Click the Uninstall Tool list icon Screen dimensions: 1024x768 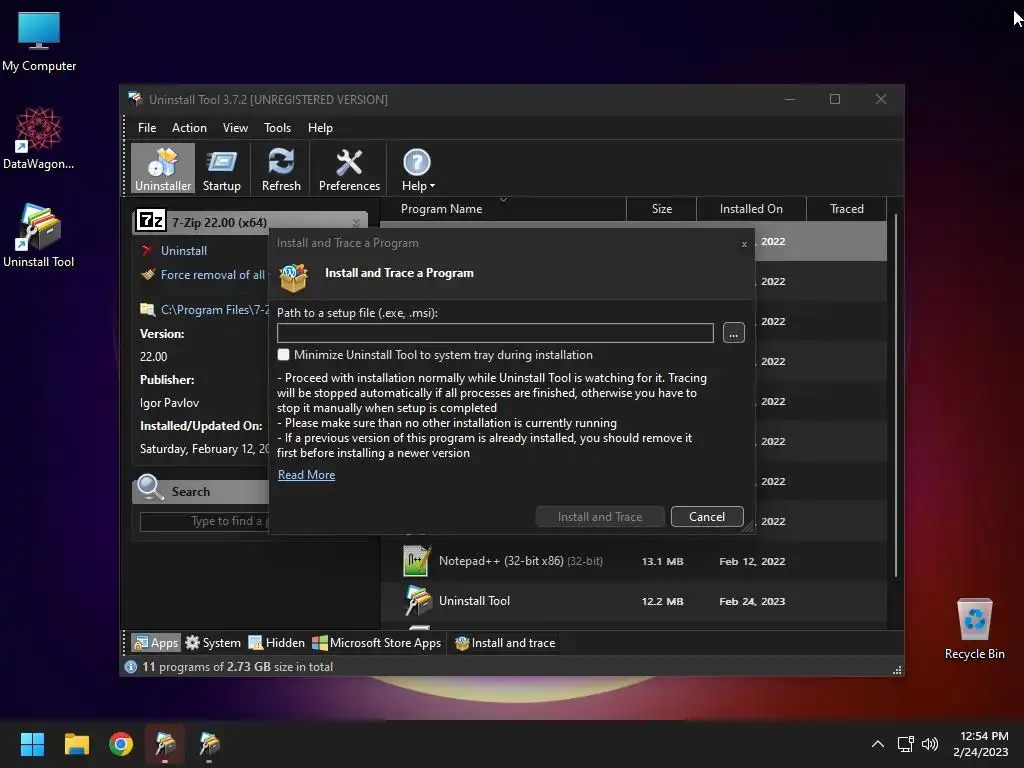(418, 601)
